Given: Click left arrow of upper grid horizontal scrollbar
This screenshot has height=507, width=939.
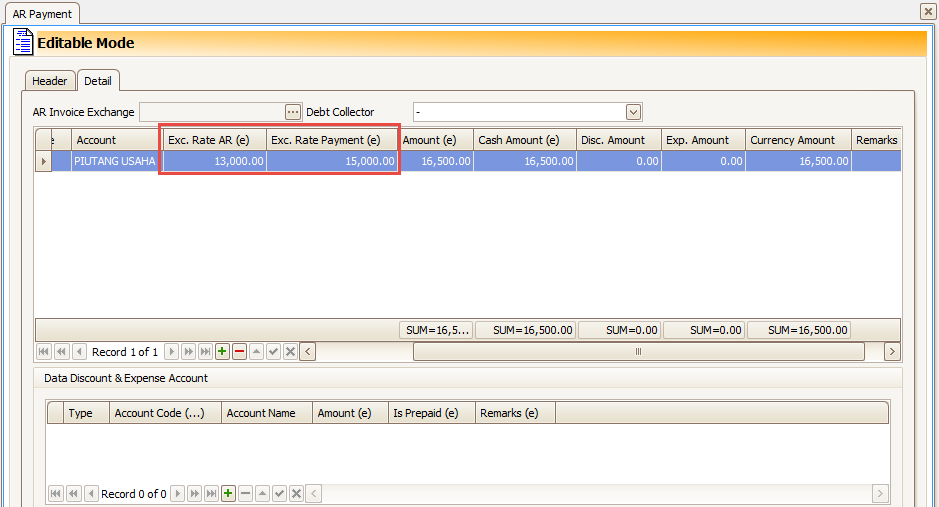Looking at the screenshot, I should [308, 351].
